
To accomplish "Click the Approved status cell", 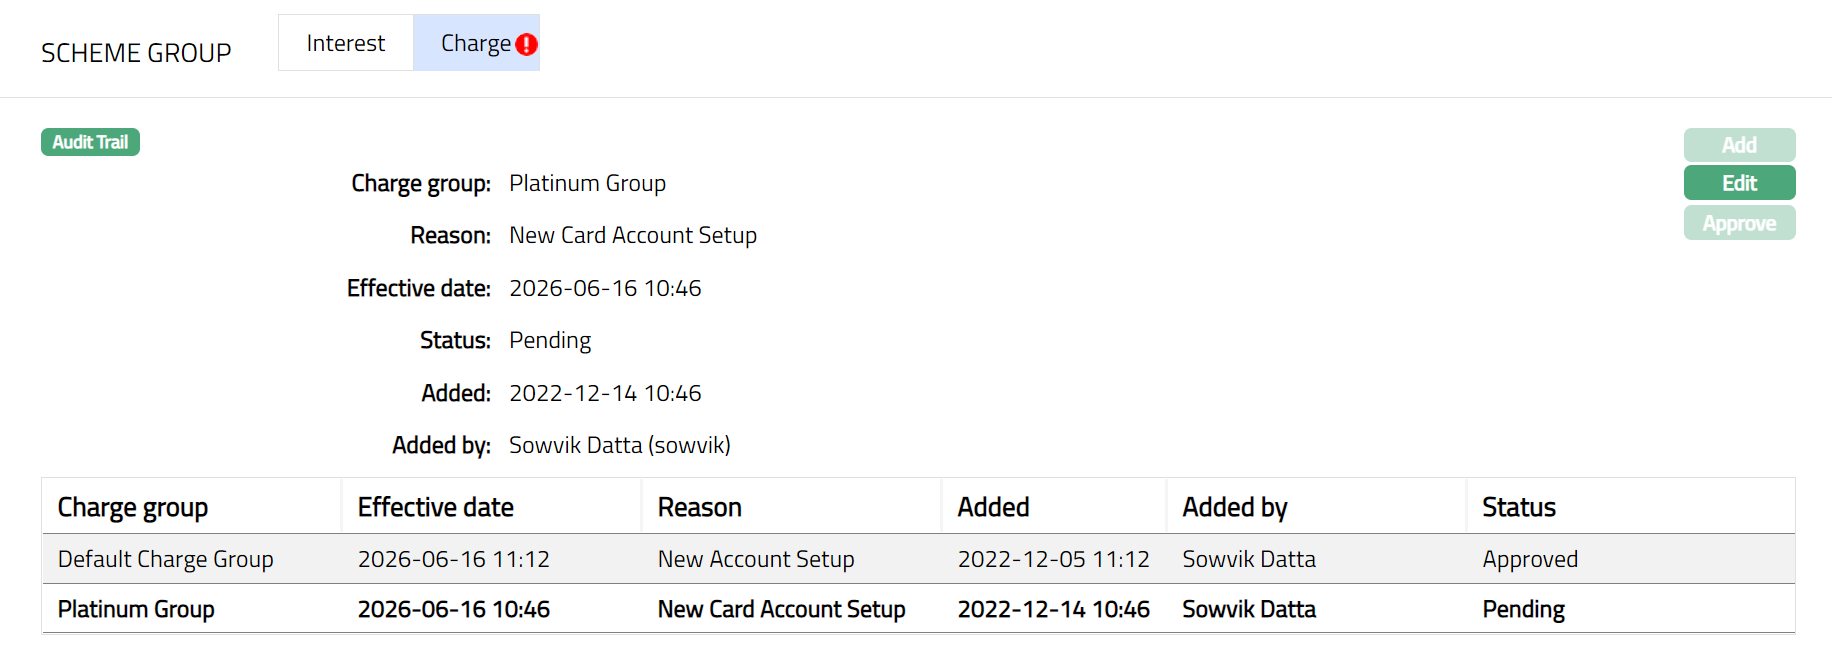I will click(x=1529, y=559).
